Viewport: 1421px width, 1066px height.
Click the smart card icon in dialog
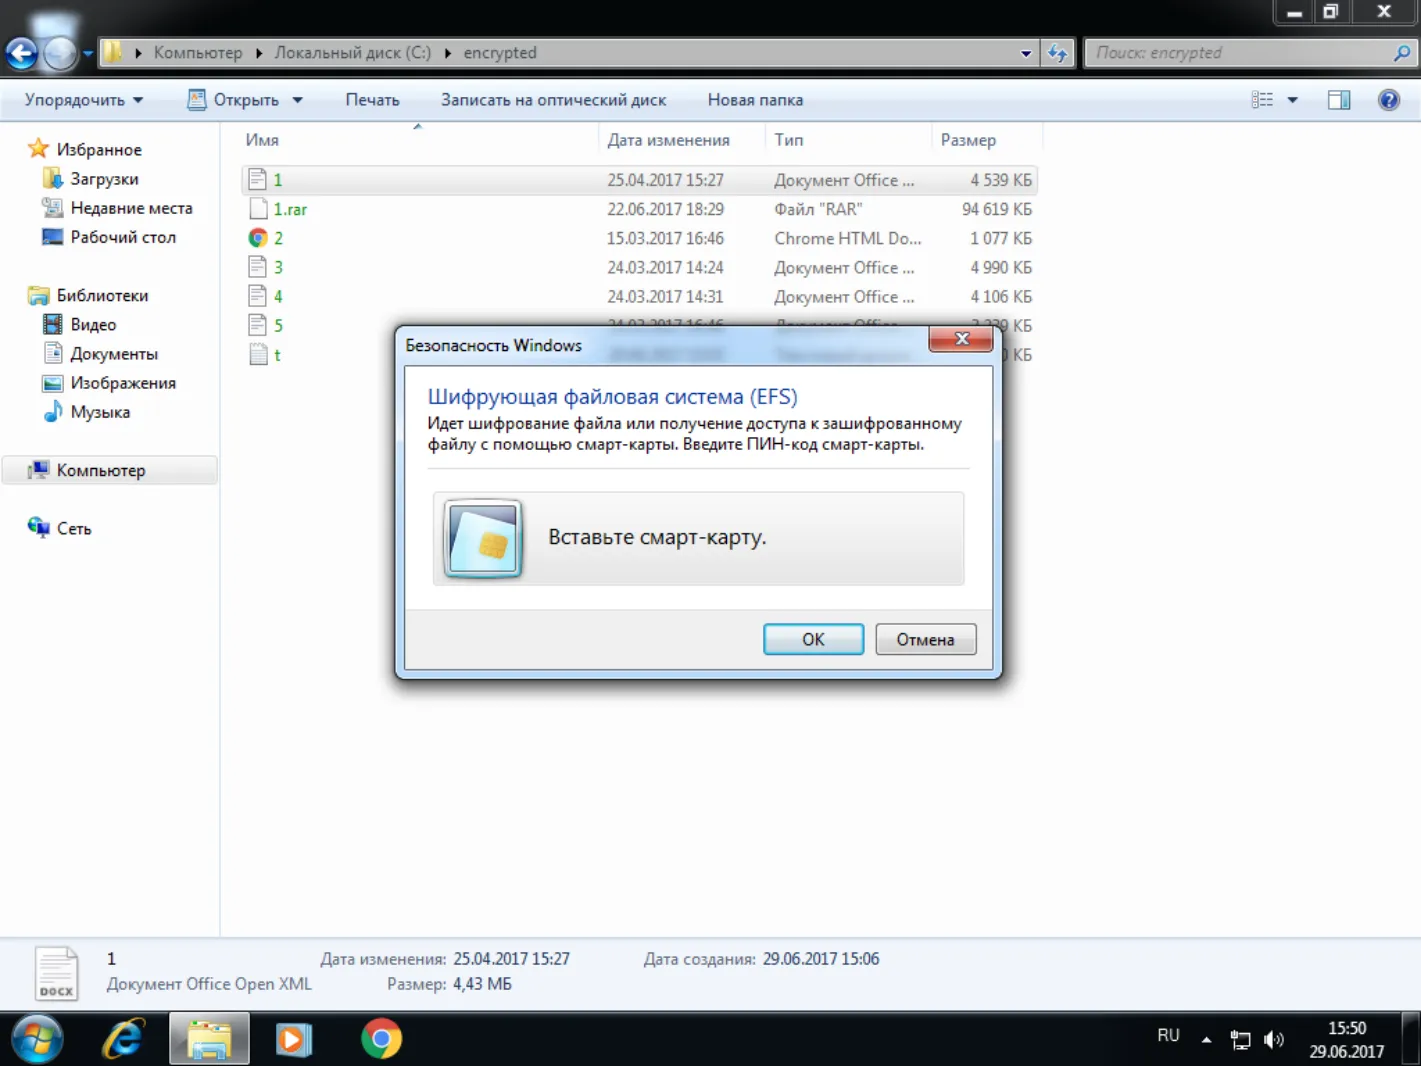[483, 538]
